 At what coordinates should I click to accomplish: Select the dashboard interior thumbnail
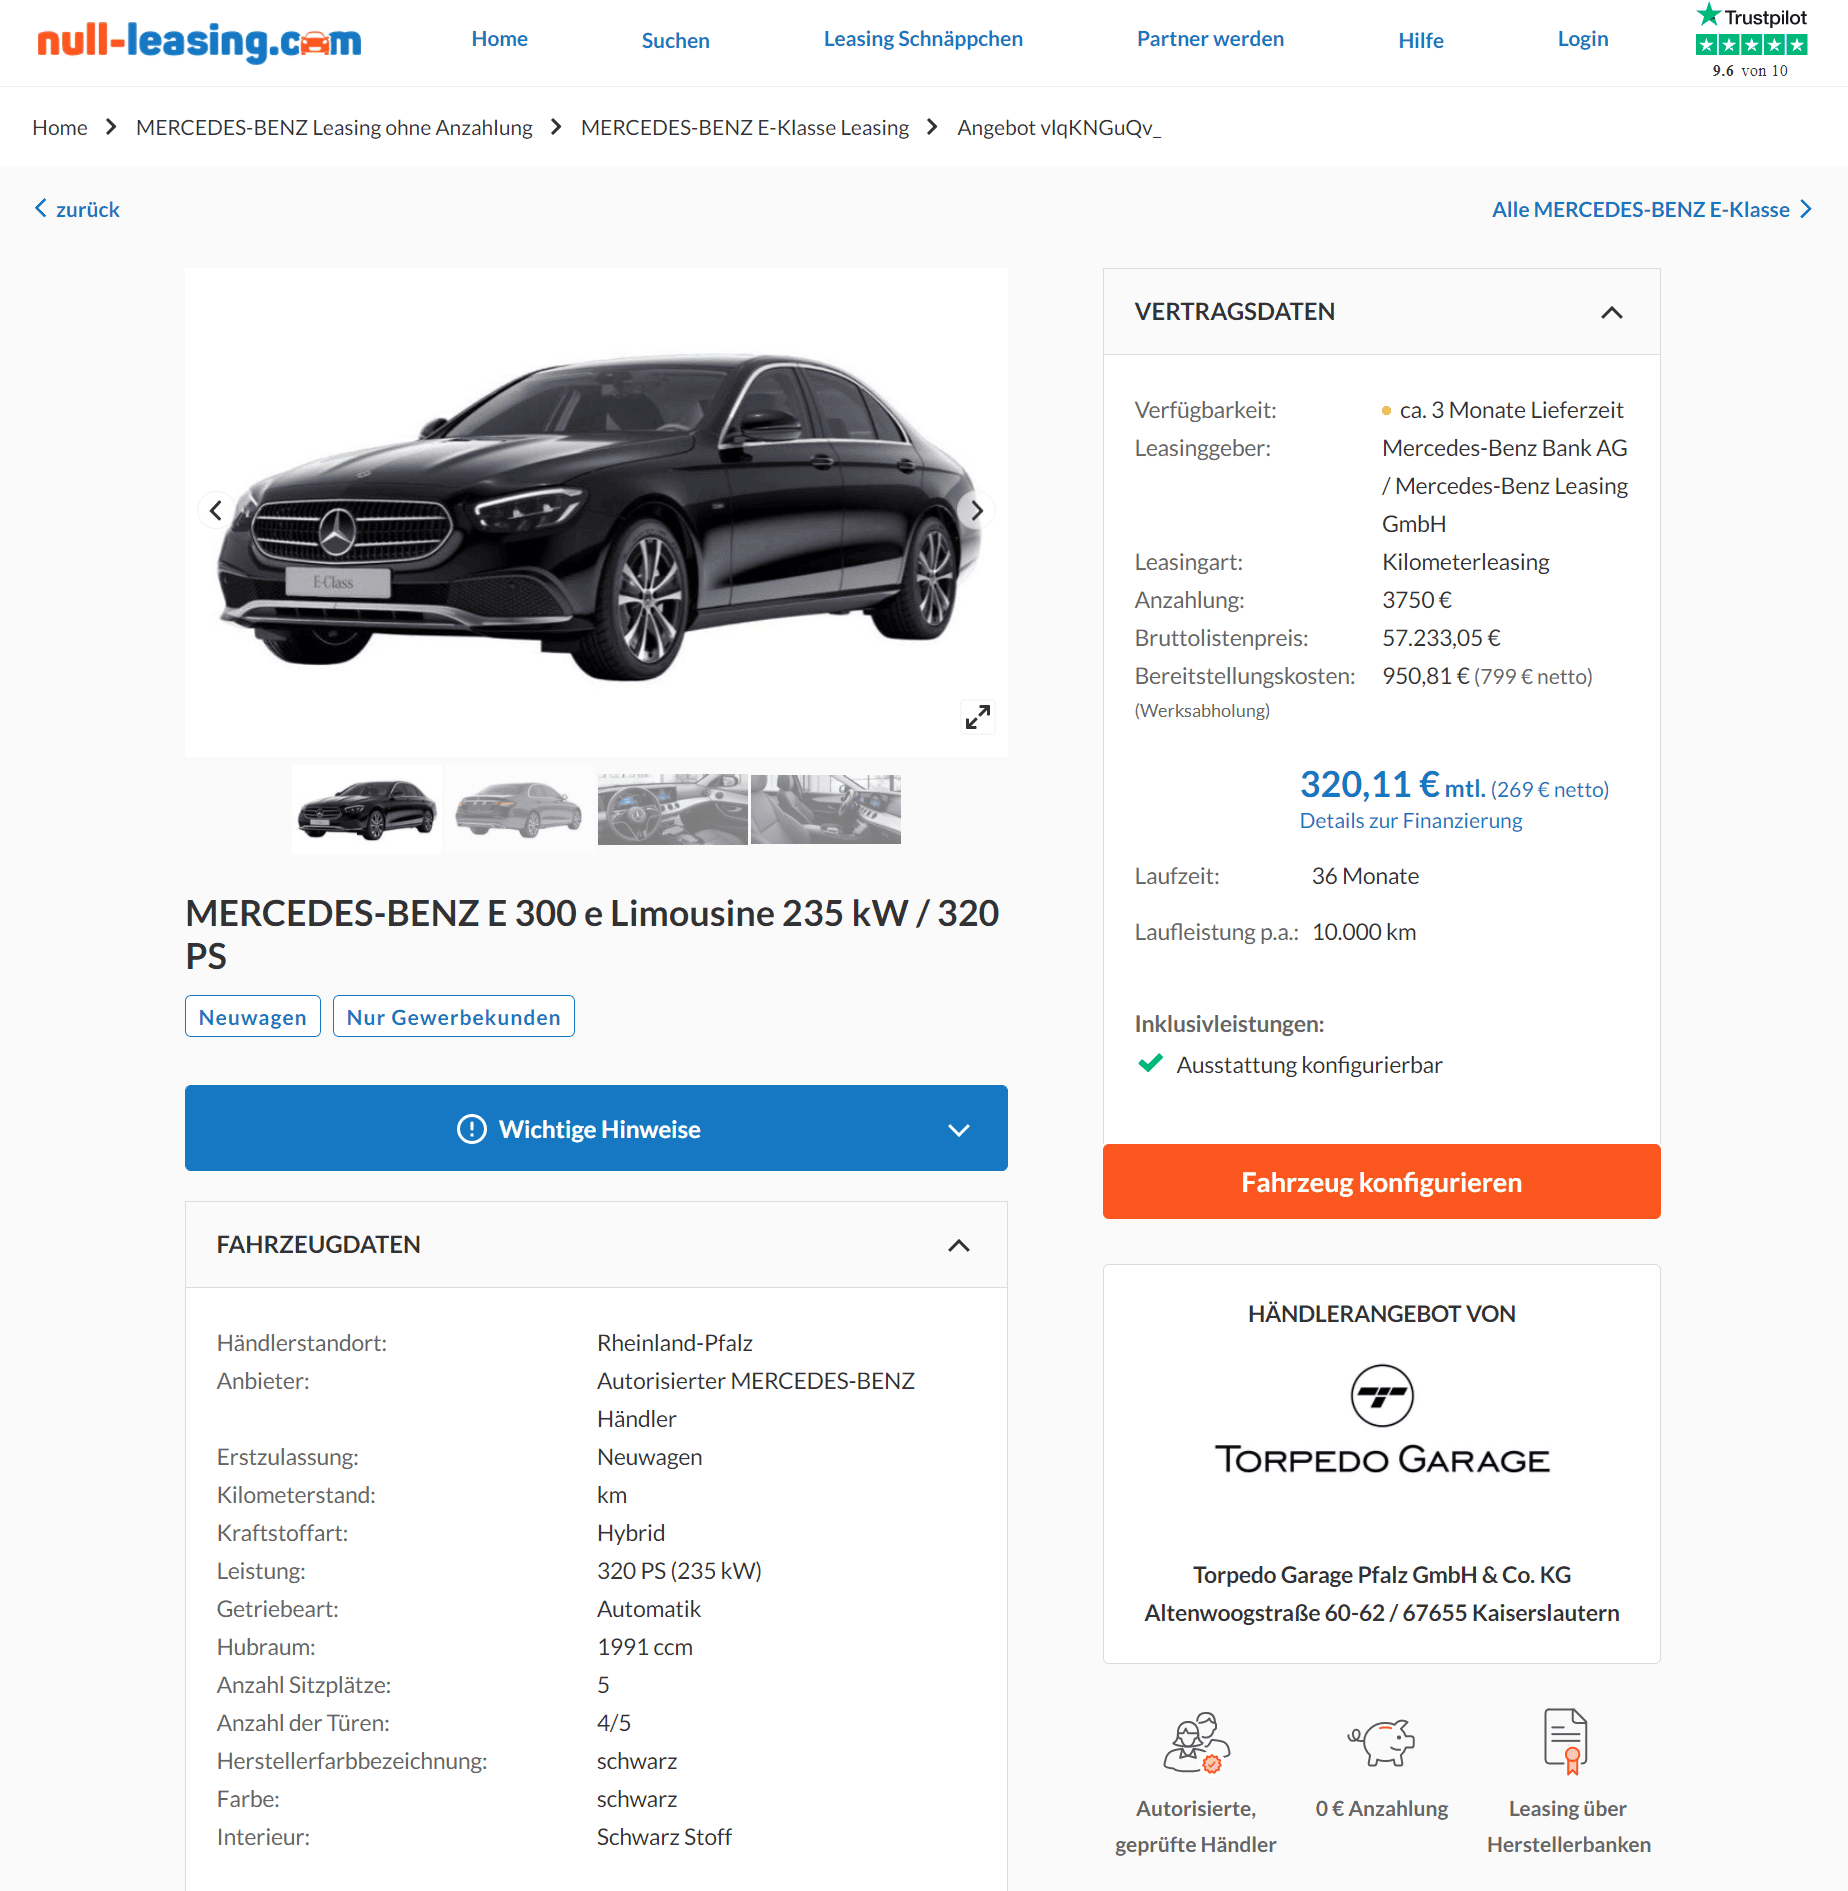click(672, 809)
